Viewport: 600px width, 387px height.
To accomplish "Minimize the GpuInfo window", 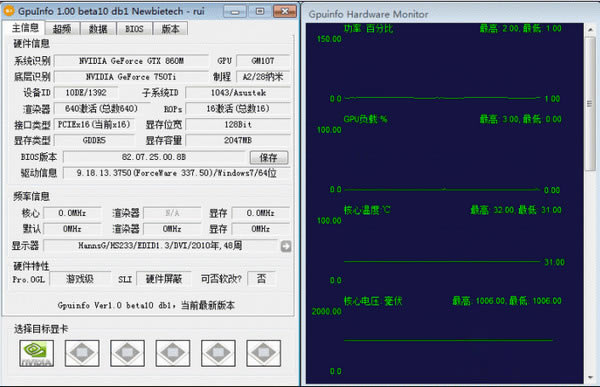I will [235, 11].
